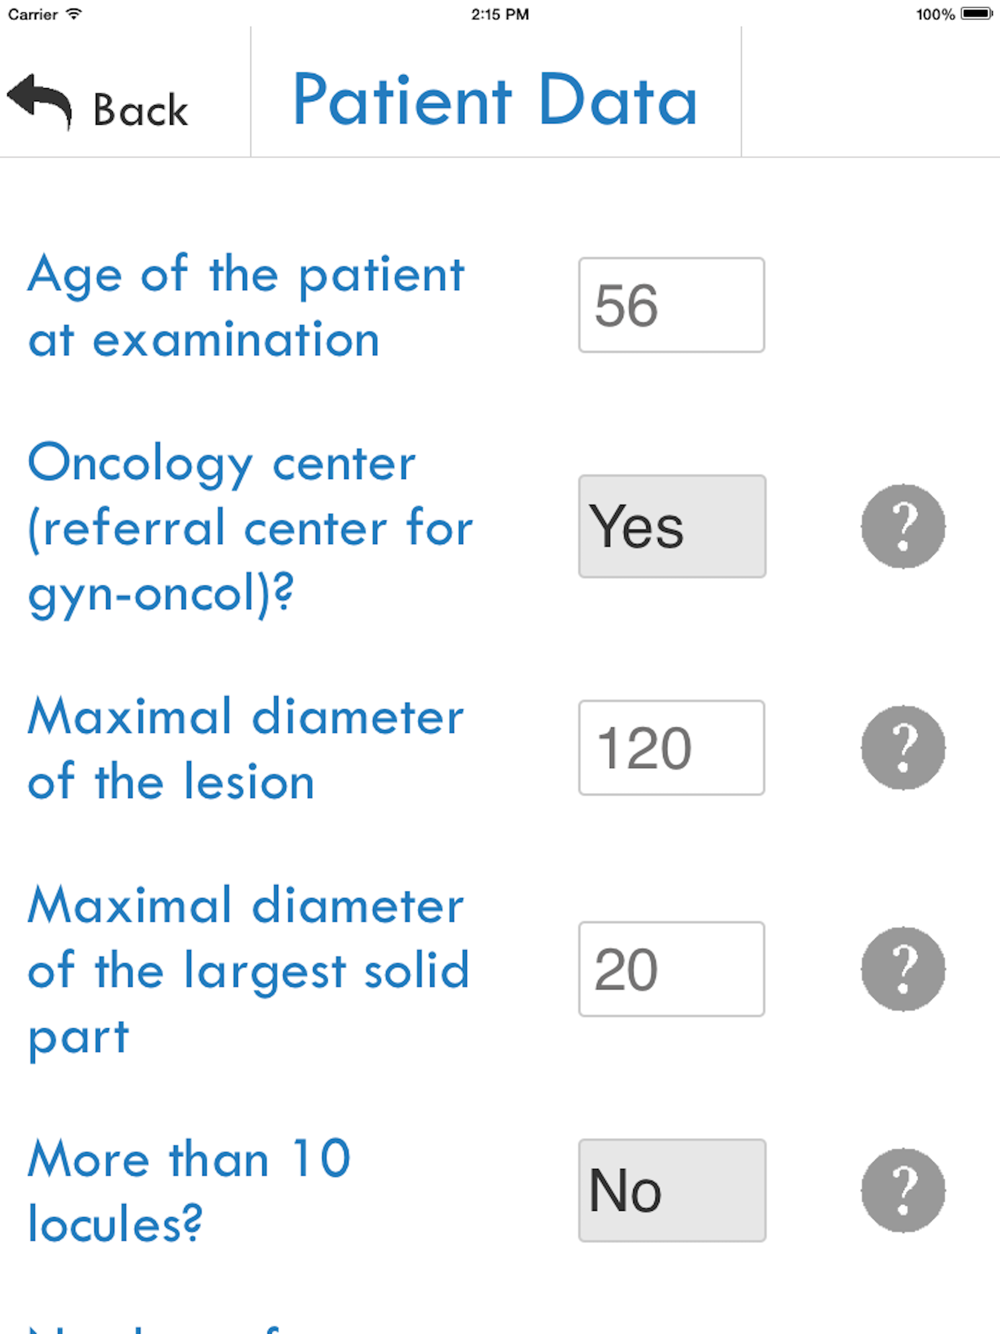Open help for largest solid part diameter
The image size is (1000, 1334).
(x=903, y=969)
